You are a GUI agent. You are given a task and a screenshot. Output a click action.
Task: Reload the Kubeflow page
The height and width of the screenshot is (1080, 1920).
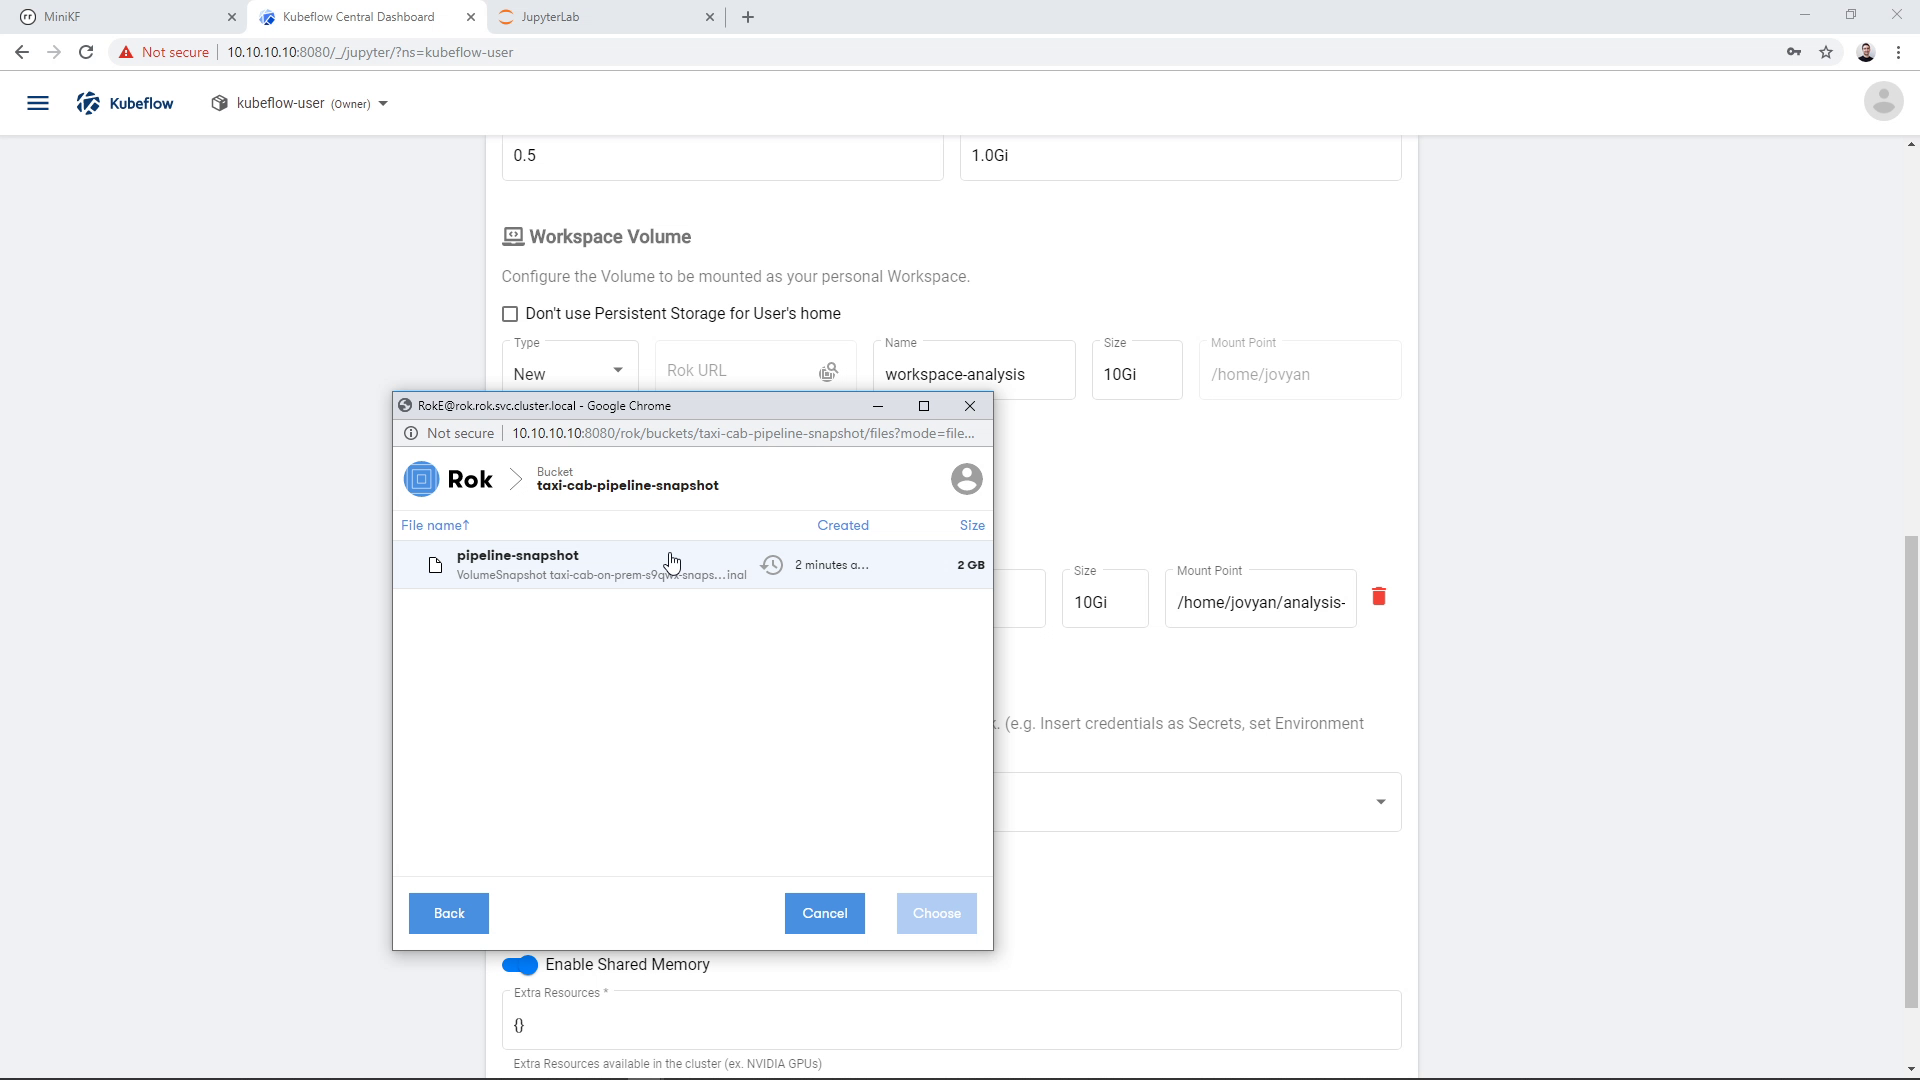click(86, 52)
